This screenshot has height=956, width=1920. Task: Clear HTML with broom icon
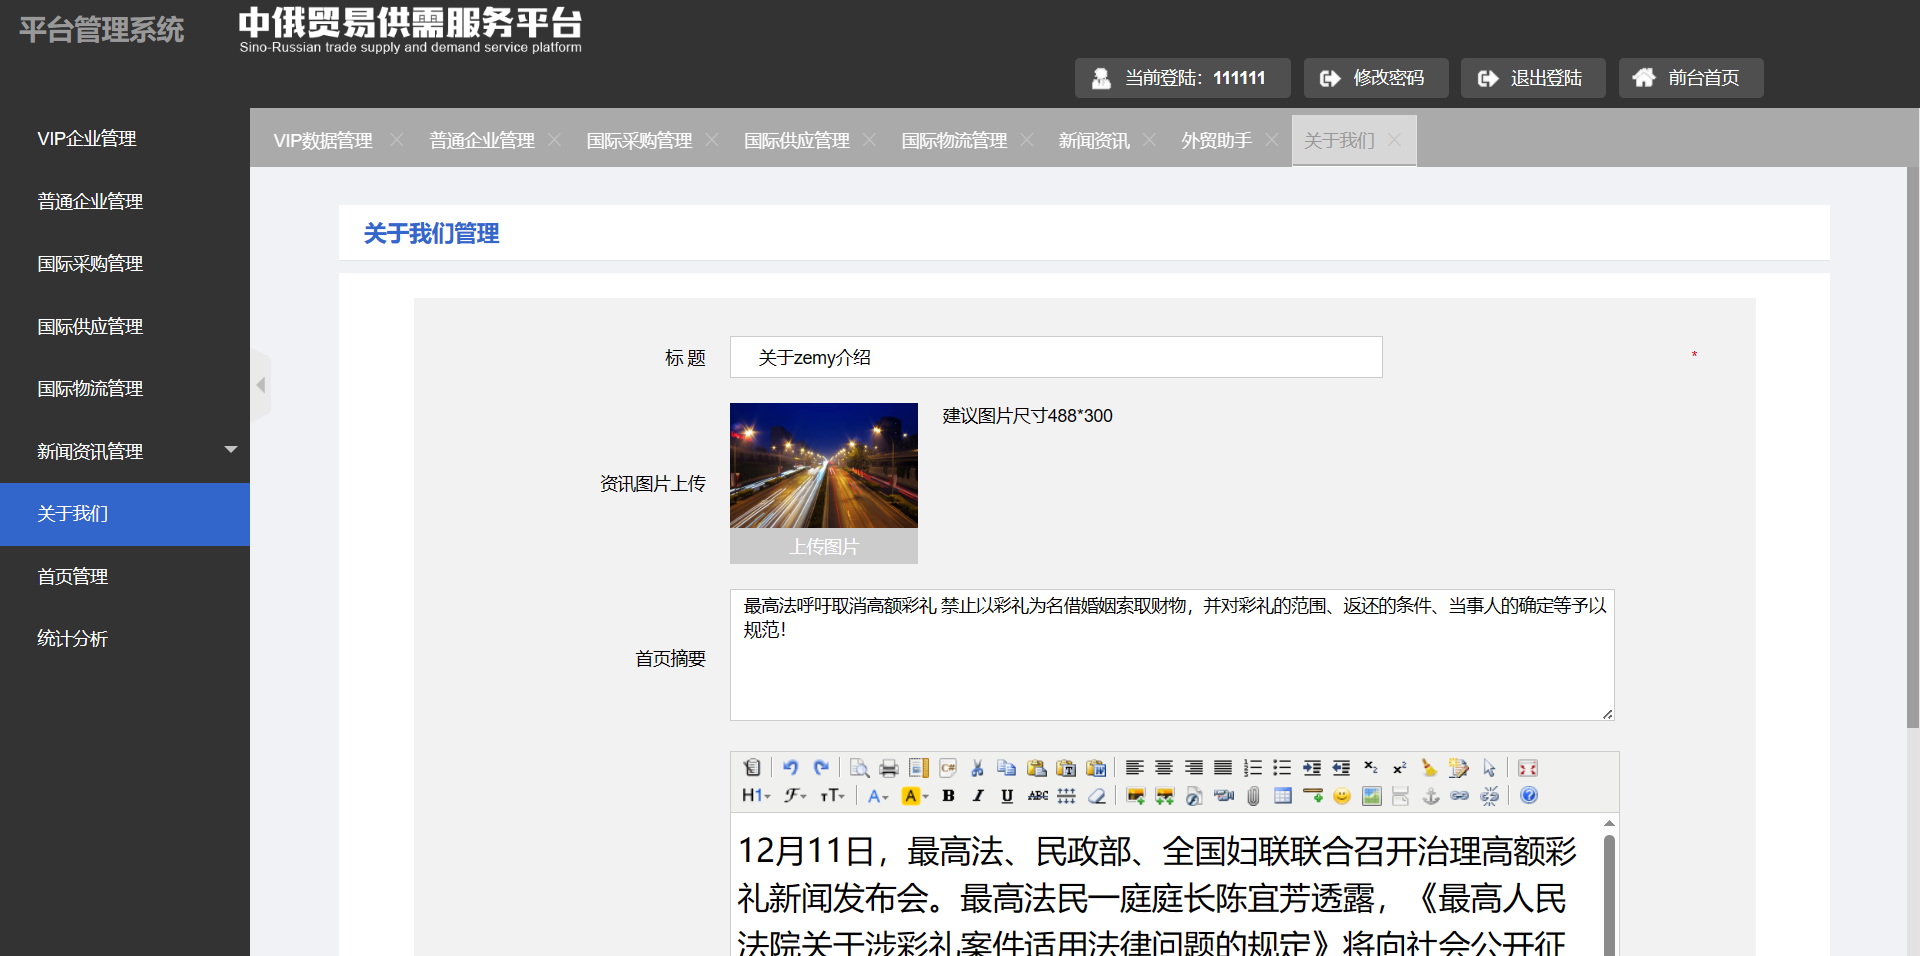1429,768
